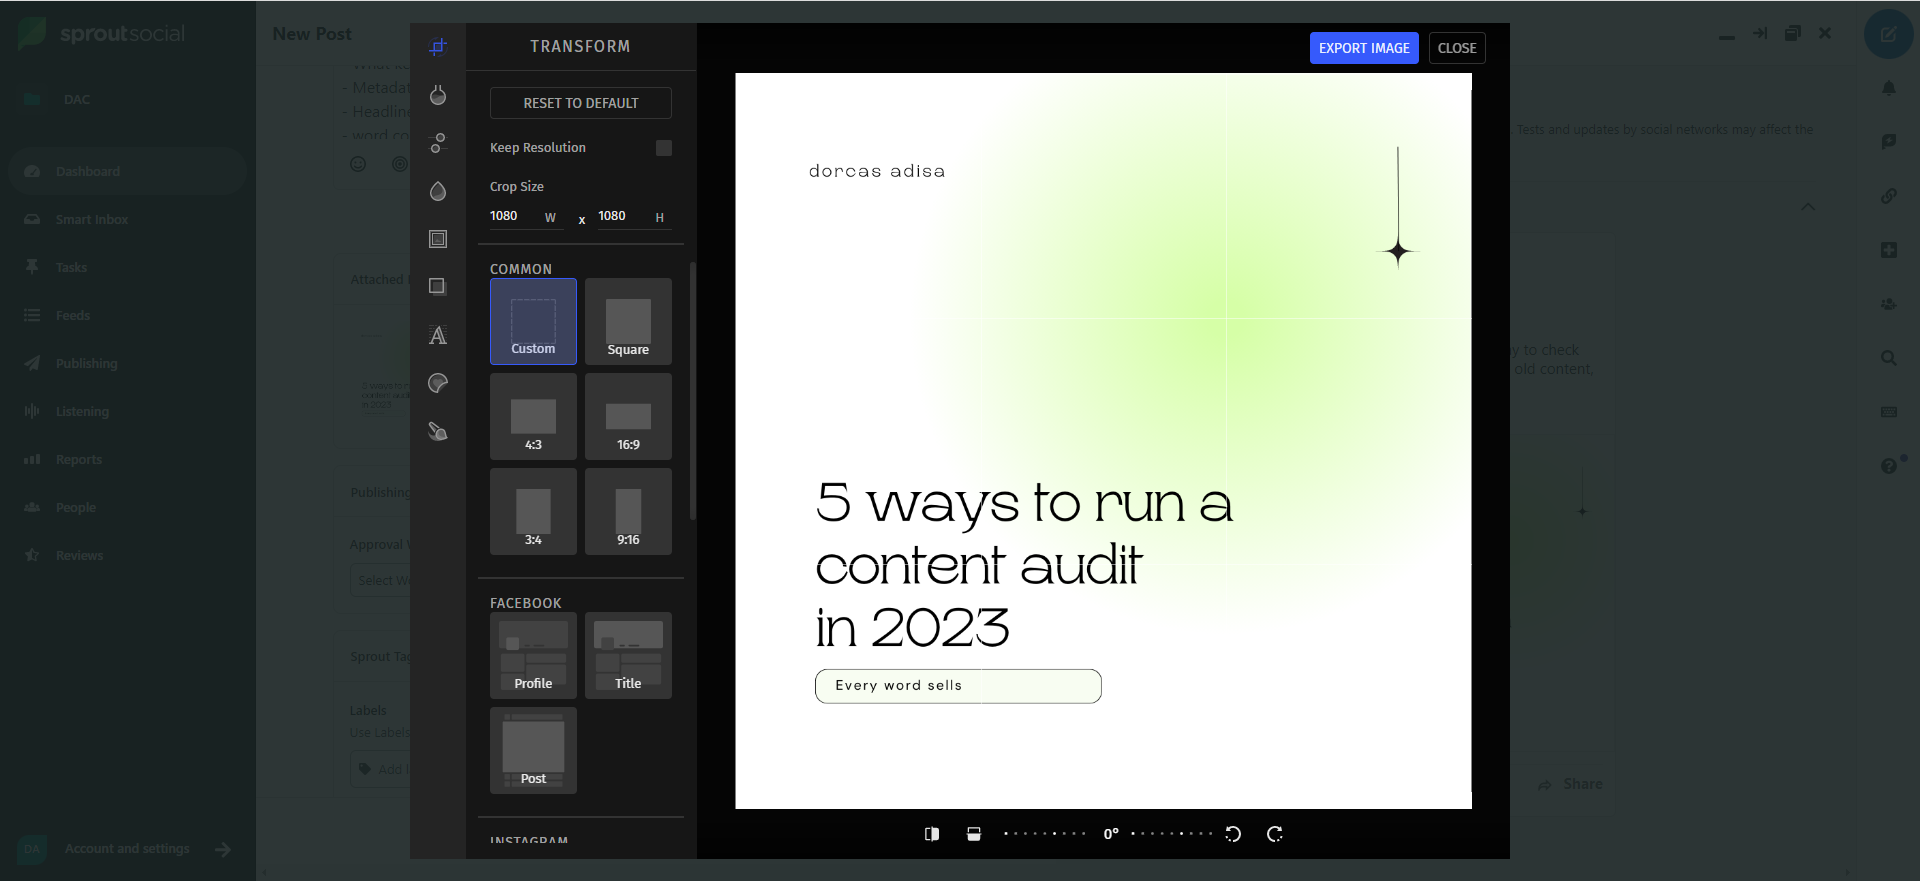This screenshot has width=1920, height=881.
Task: Open the Filters flask tool
Action: [438, 95]
